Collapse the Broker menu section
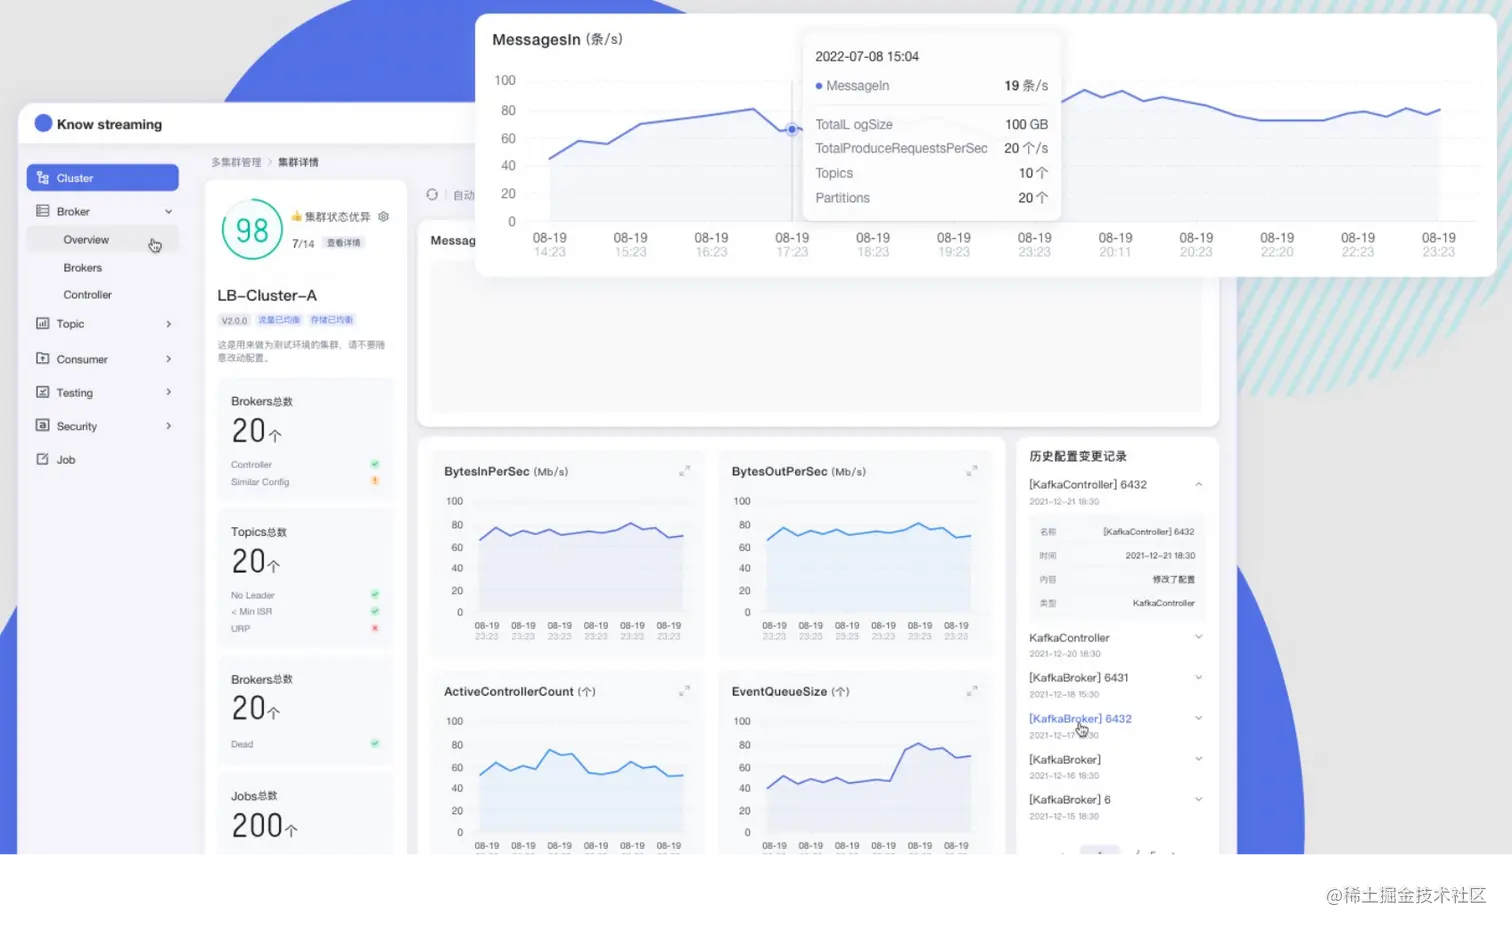Screen dimensions: 1512x931 click(169, 211)
